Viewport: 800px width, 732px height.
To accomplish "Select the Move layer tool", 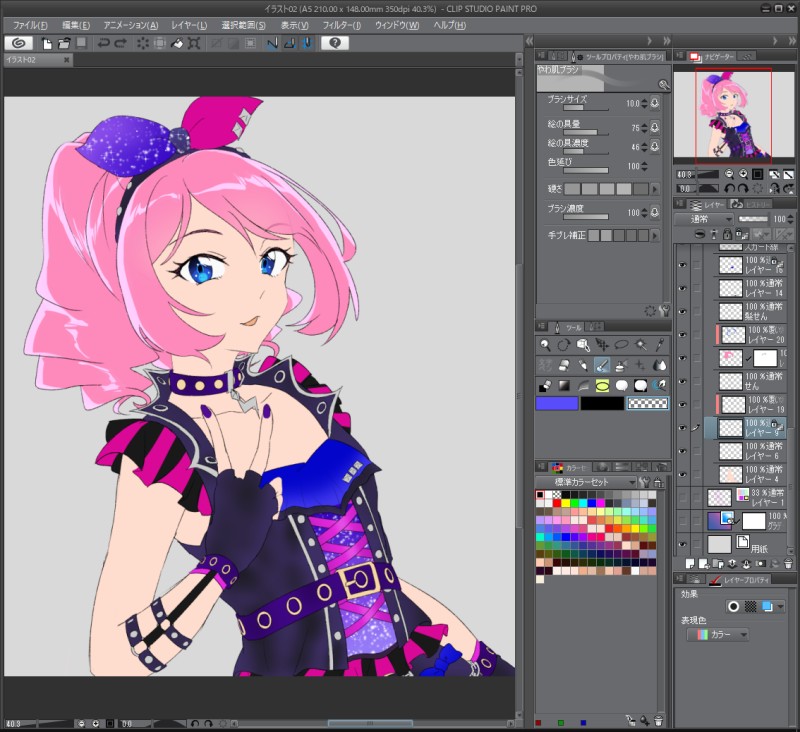I will pyautogui.click(x=602, y=345).
